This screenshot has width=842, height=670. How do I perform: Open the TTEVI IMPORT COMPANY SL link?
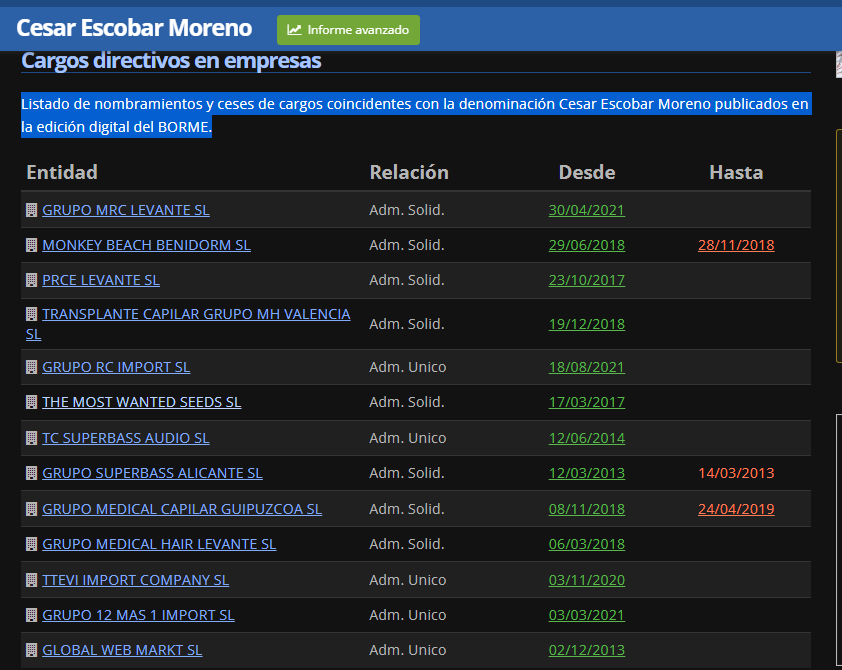(x=135, y=580)
